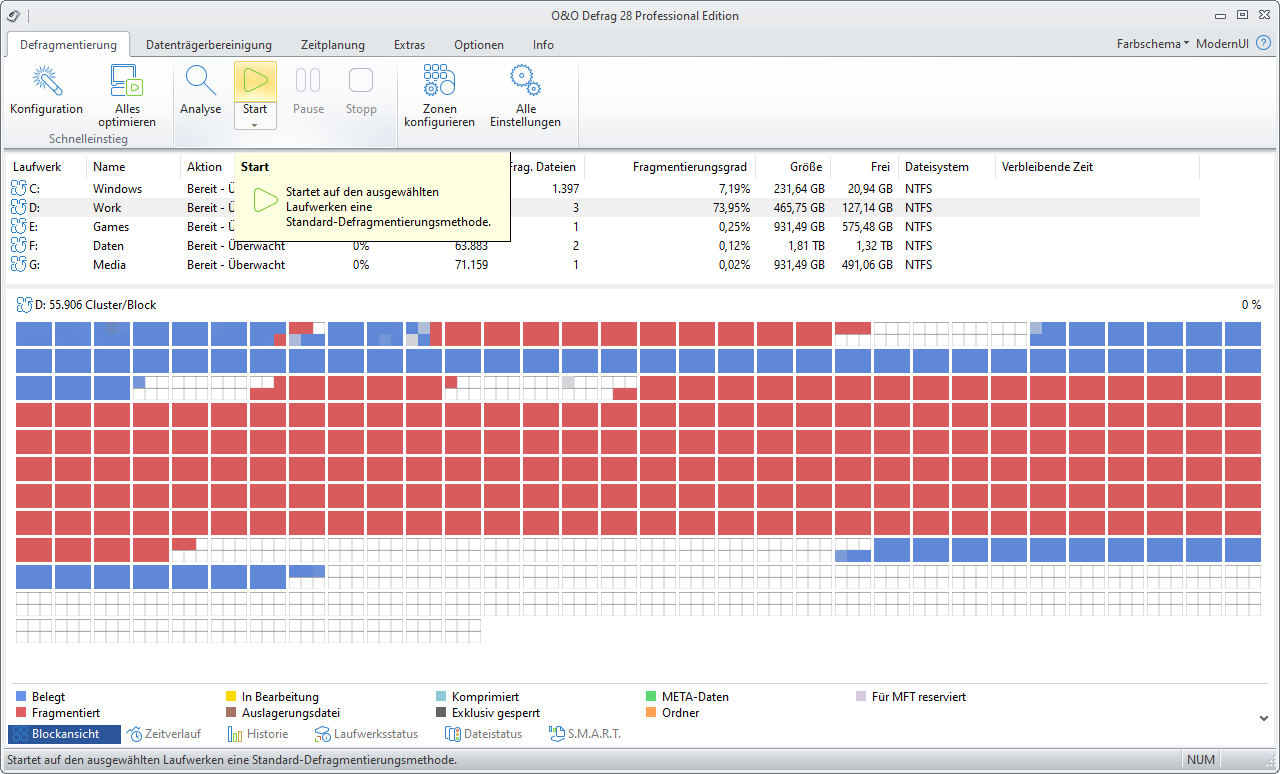Click the brown Auslagerungsdatei legend swatch

coord(231,713)
